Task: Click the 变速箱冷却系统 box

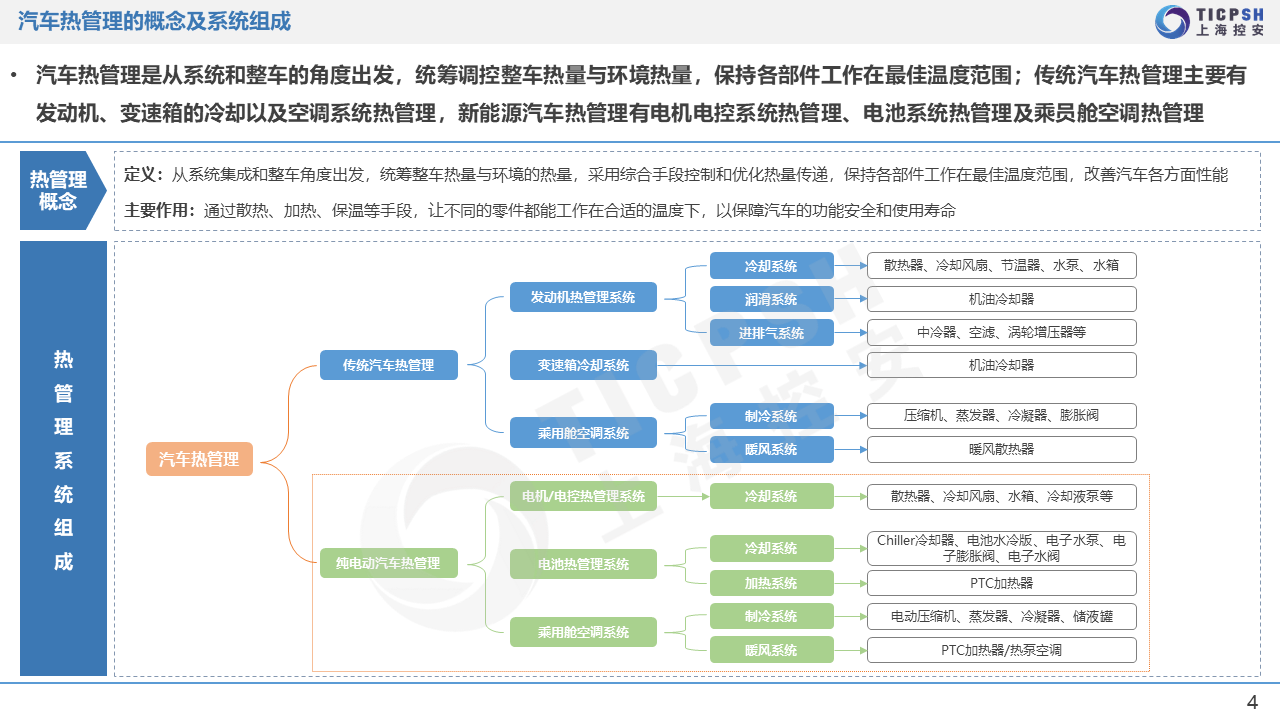Action: pyautogui.click(x=583, y=365)
